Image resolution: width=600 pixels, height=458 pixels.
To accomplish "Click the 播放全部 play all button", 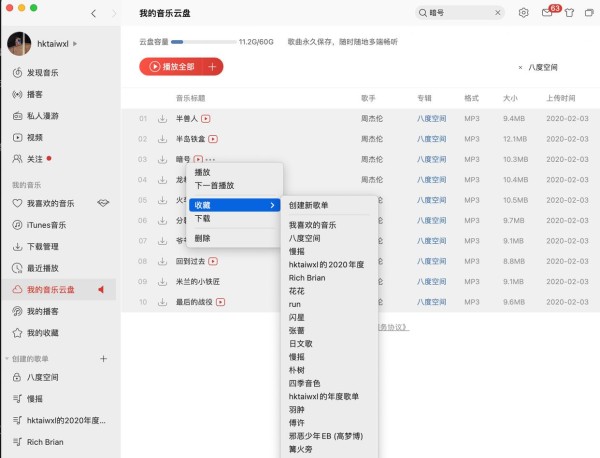I will coord(172,67).
